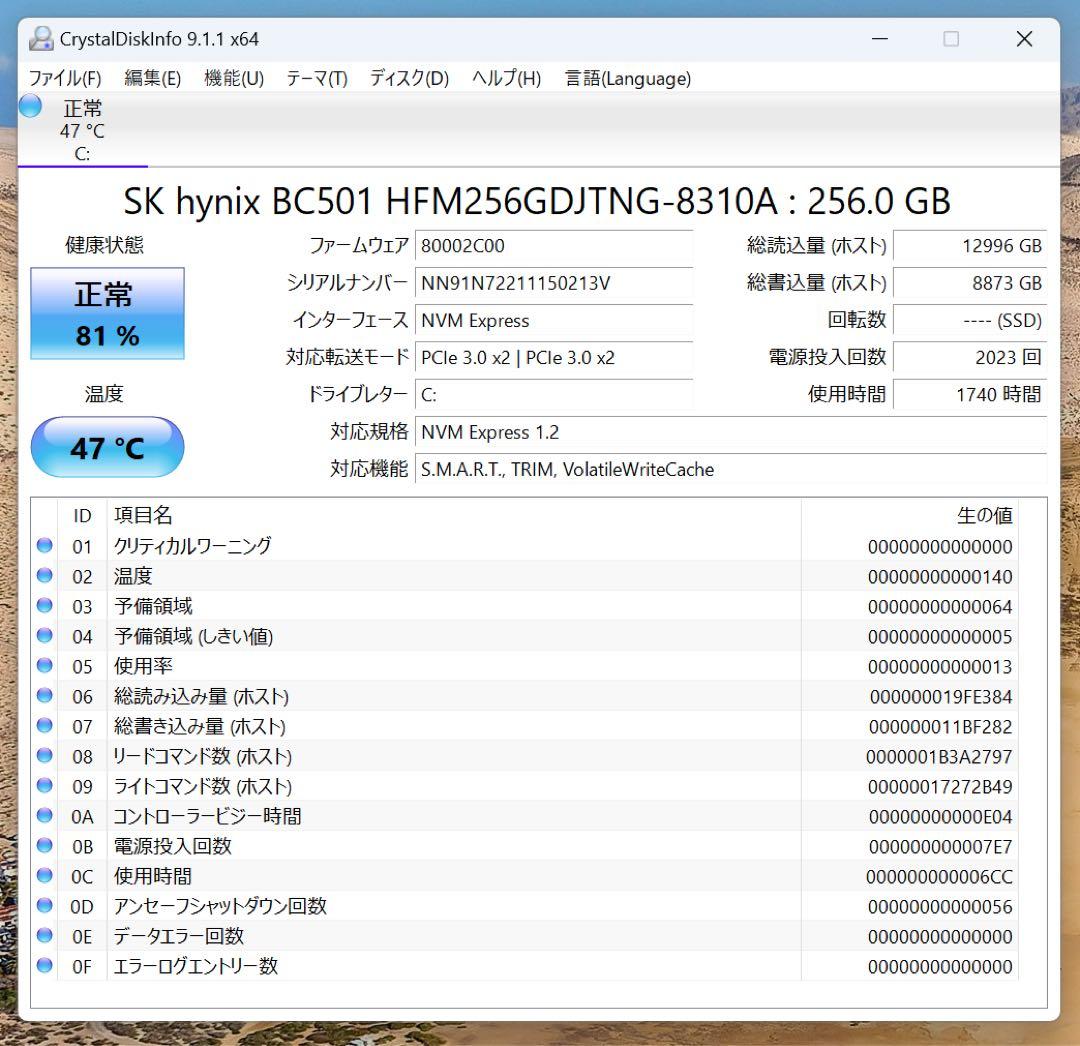
Task: Select the クリティカルワーニング attribute name
Action: [x=193, y=546]
